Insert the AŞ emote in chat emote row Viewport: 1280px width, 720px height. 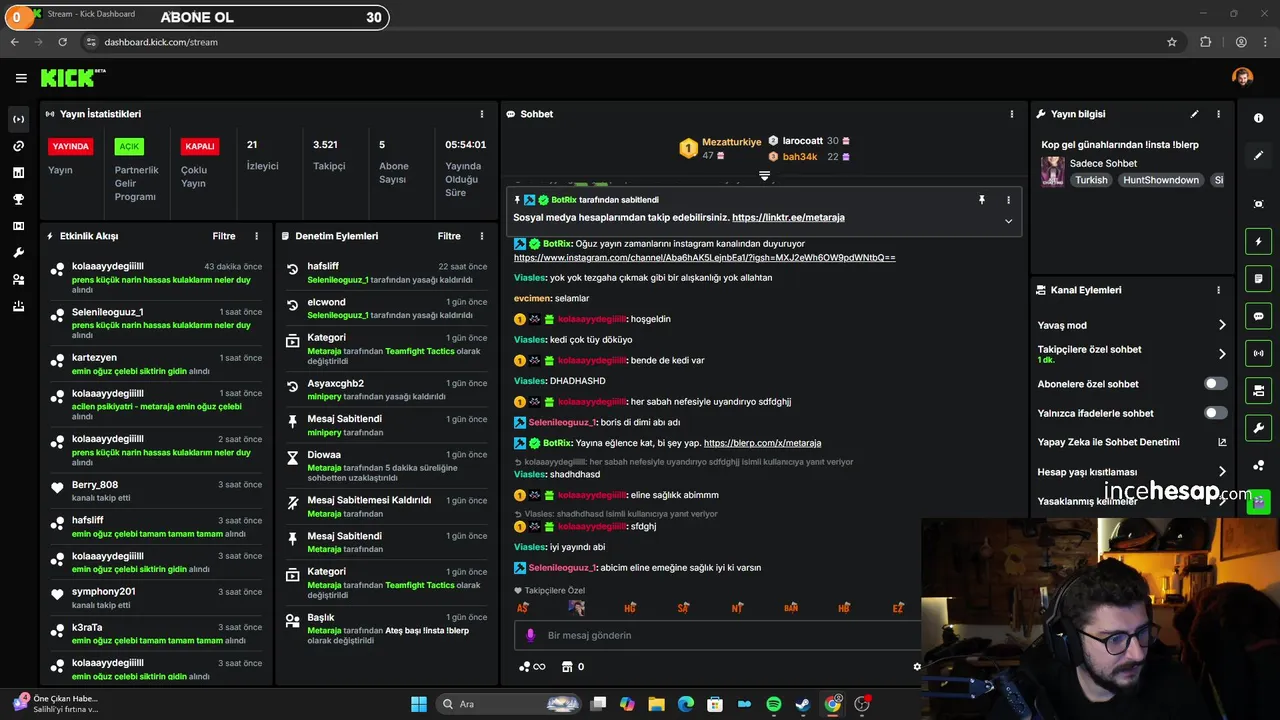click(522, 607)
